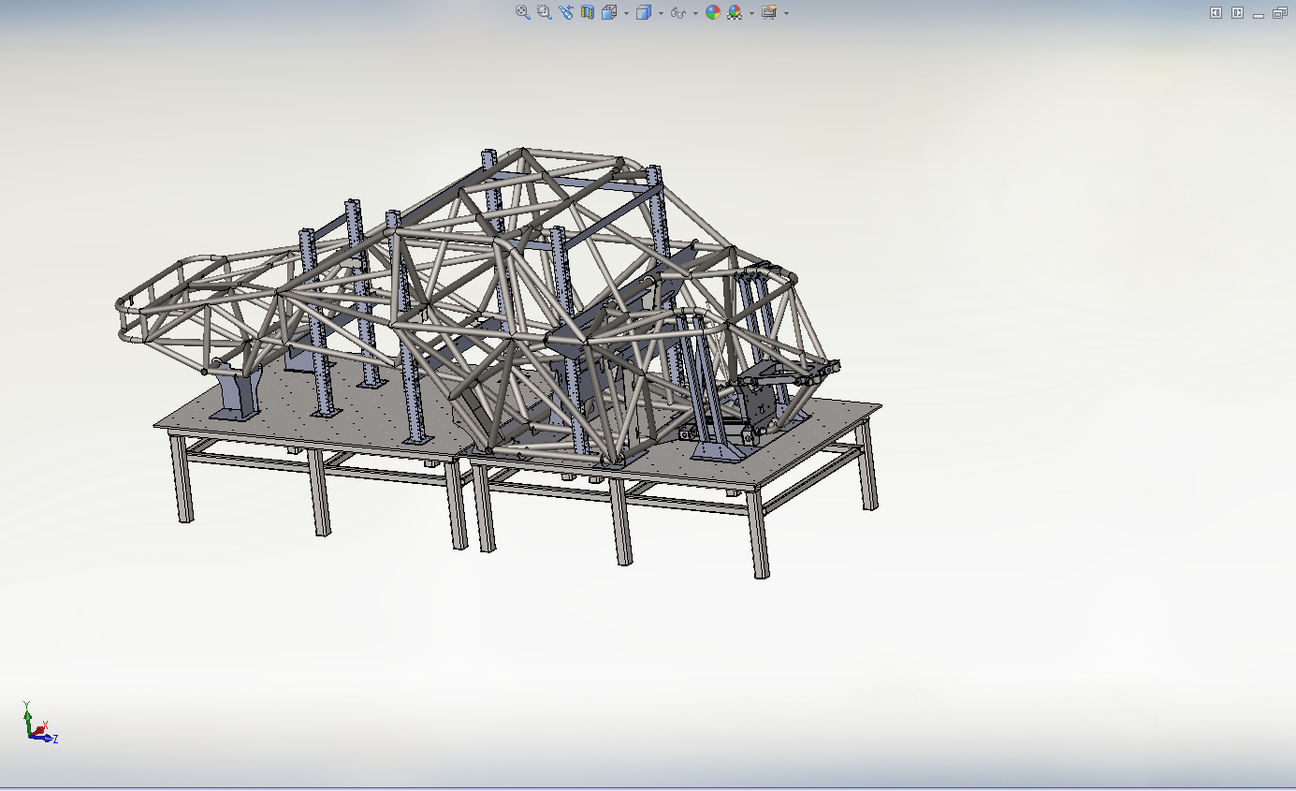Viewport: 1296px width, 791px height.
Task: Expand the View Settings dropdown arrow
Action: 786,14
